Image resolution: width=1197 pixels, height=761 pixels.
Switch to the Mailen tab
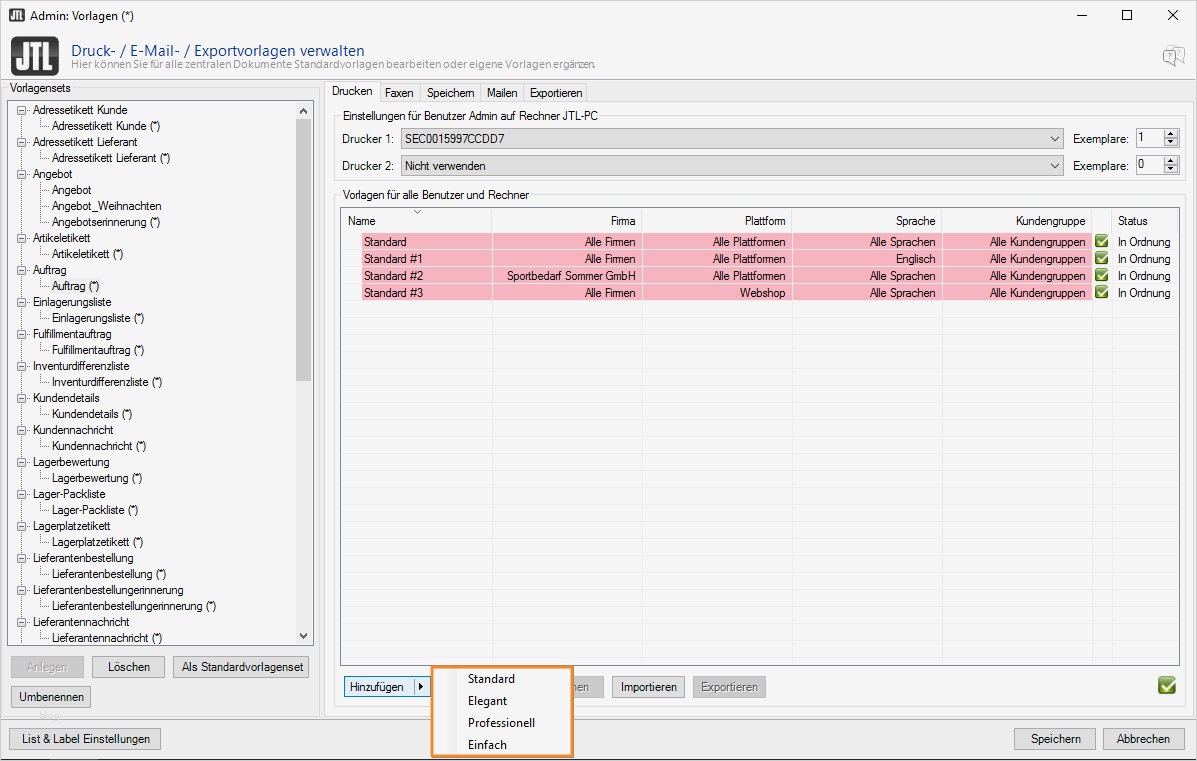click(502, 93)
